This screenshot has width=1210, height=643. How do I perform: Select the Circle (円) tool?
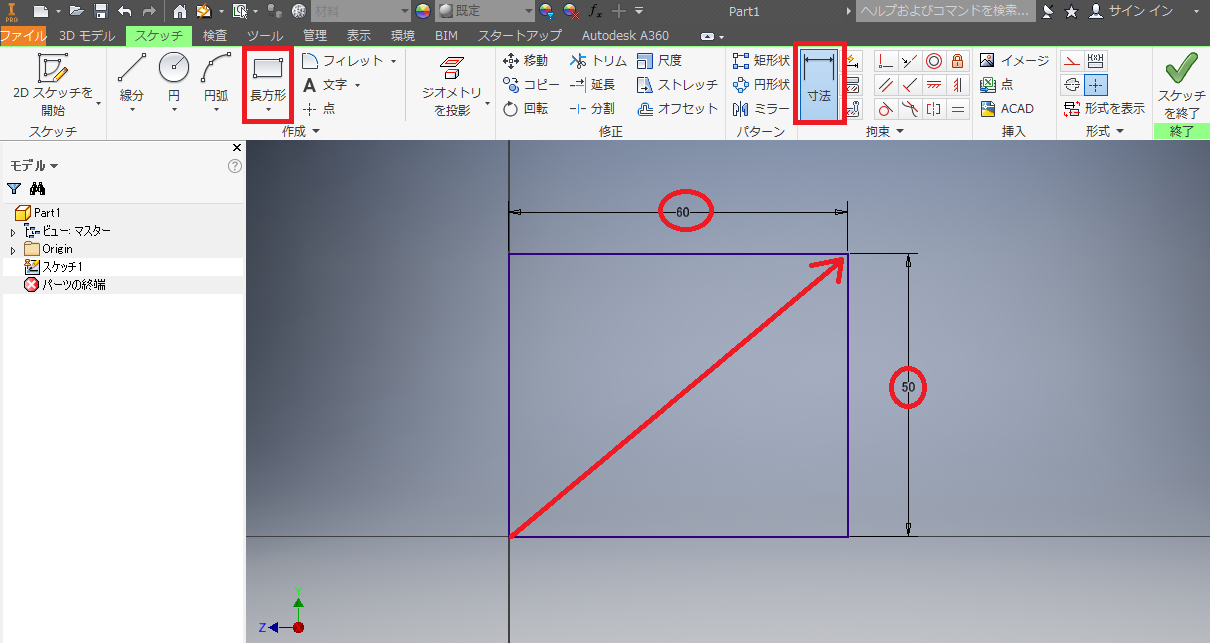pos(174,76)
